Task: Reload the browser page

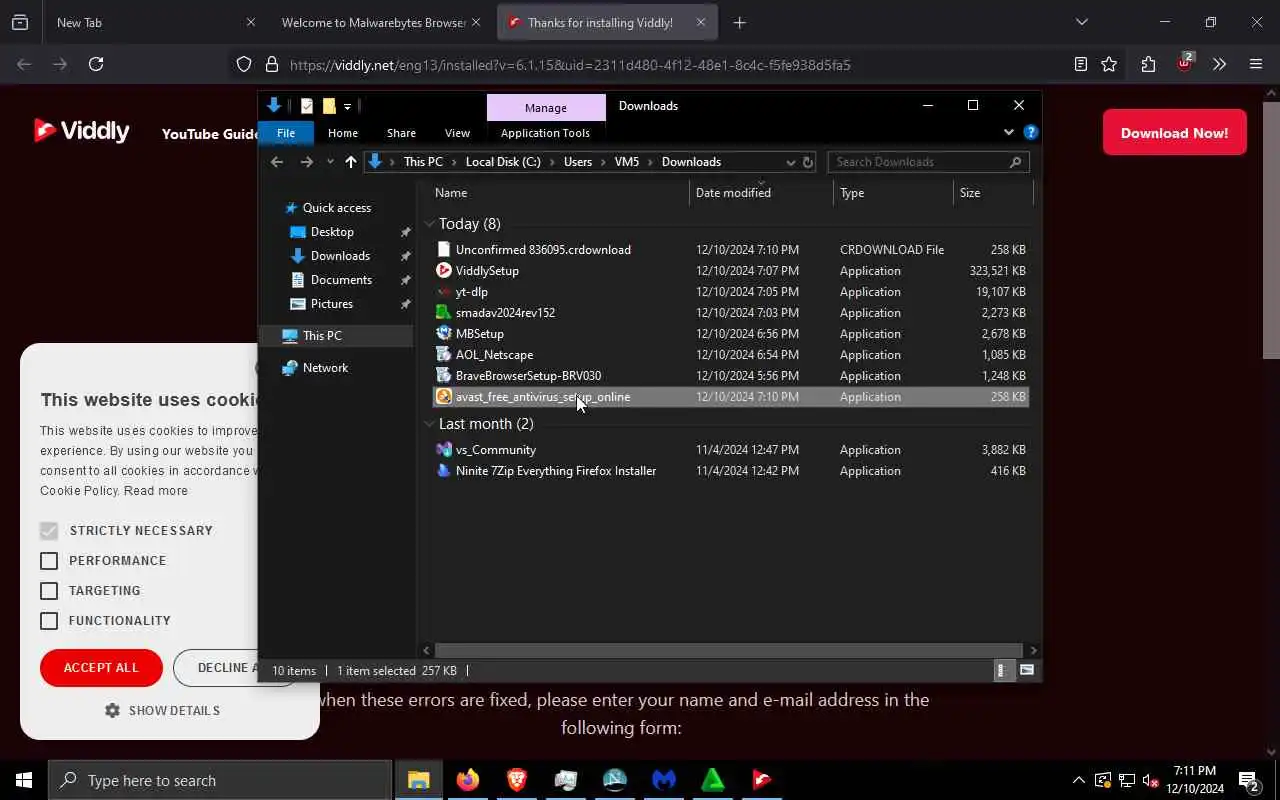Action: (x=96, y=64)
